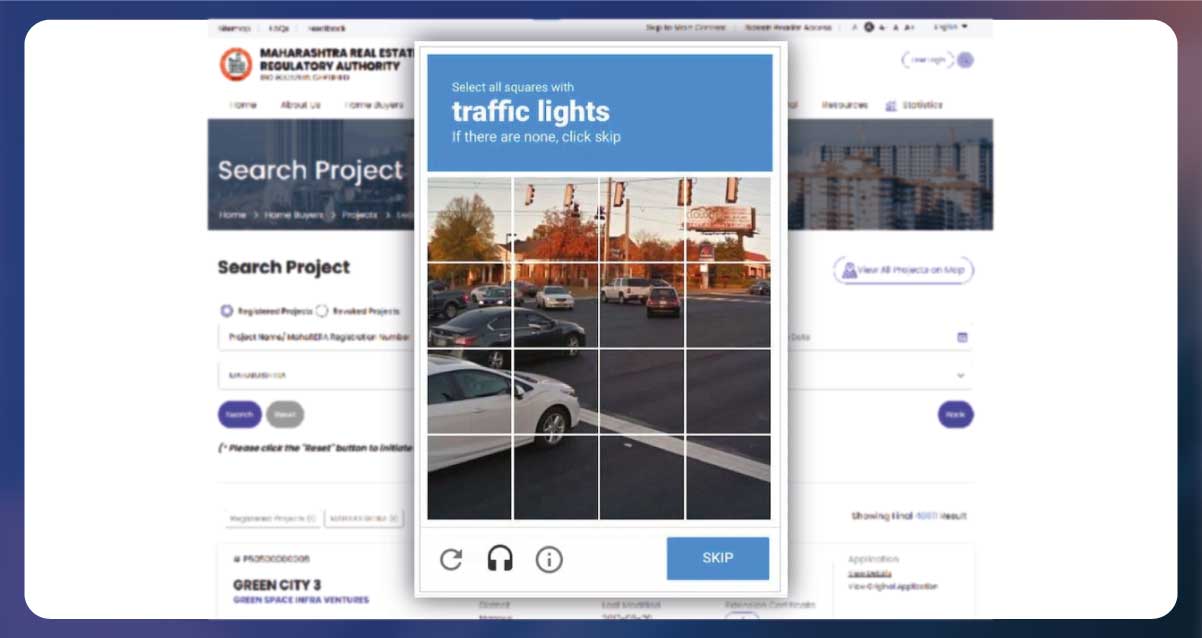Toggle the high contrast icon in top bar
Viewport: 1202px width, 638px height.
tap(869, 27)
